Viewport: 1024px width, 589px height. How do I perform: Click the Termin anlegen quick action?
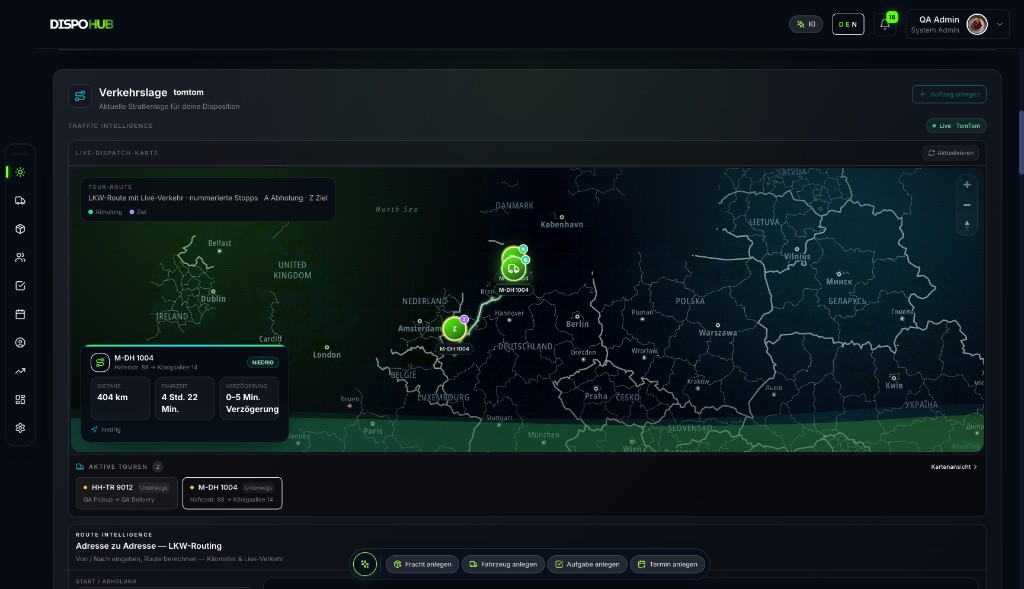point(667,564)
